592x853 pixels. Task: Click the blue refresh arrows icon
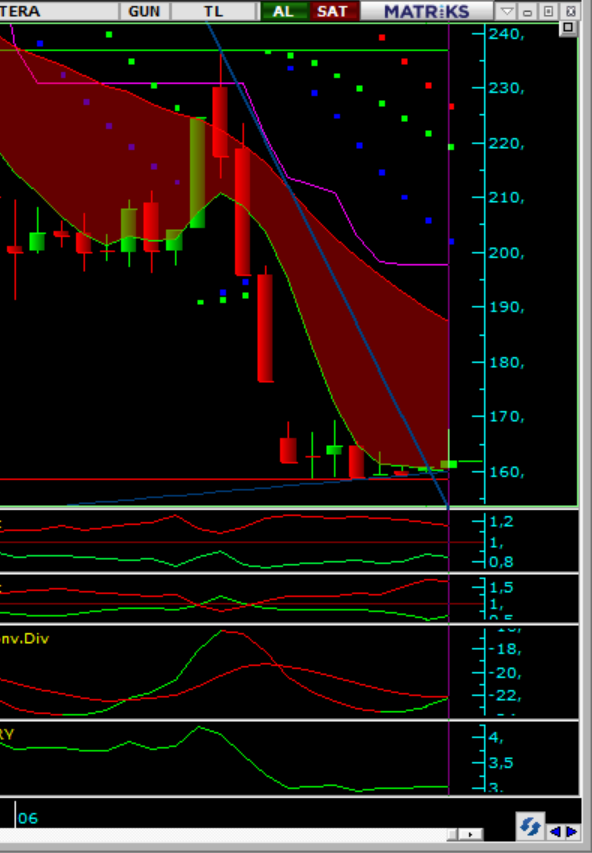[x=530, y=826]
